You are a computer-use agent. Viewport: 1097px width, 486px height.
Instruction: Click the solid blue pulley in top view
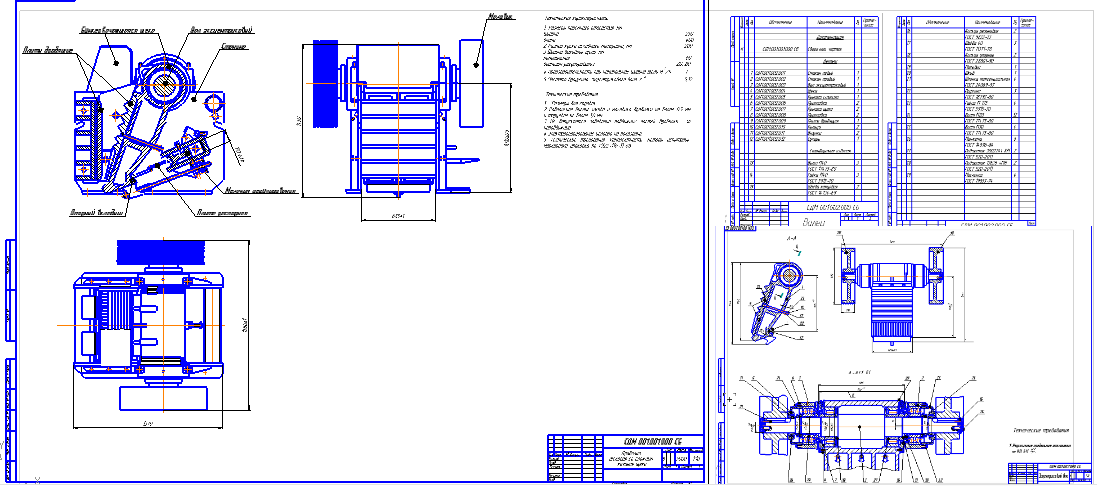(x=160, y=252)
